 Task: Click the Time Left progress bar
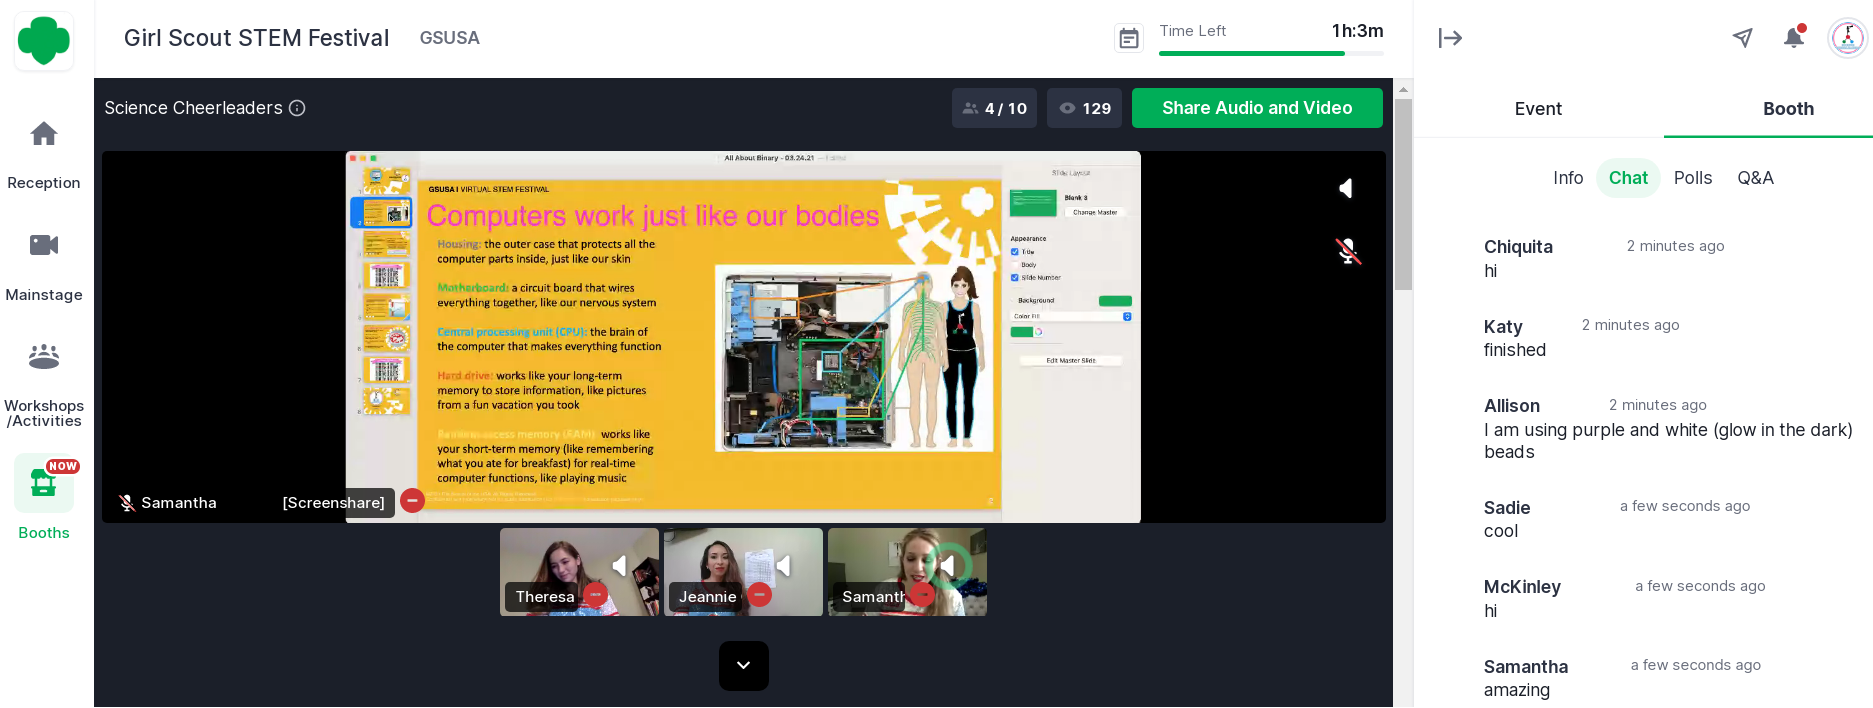1270,53
